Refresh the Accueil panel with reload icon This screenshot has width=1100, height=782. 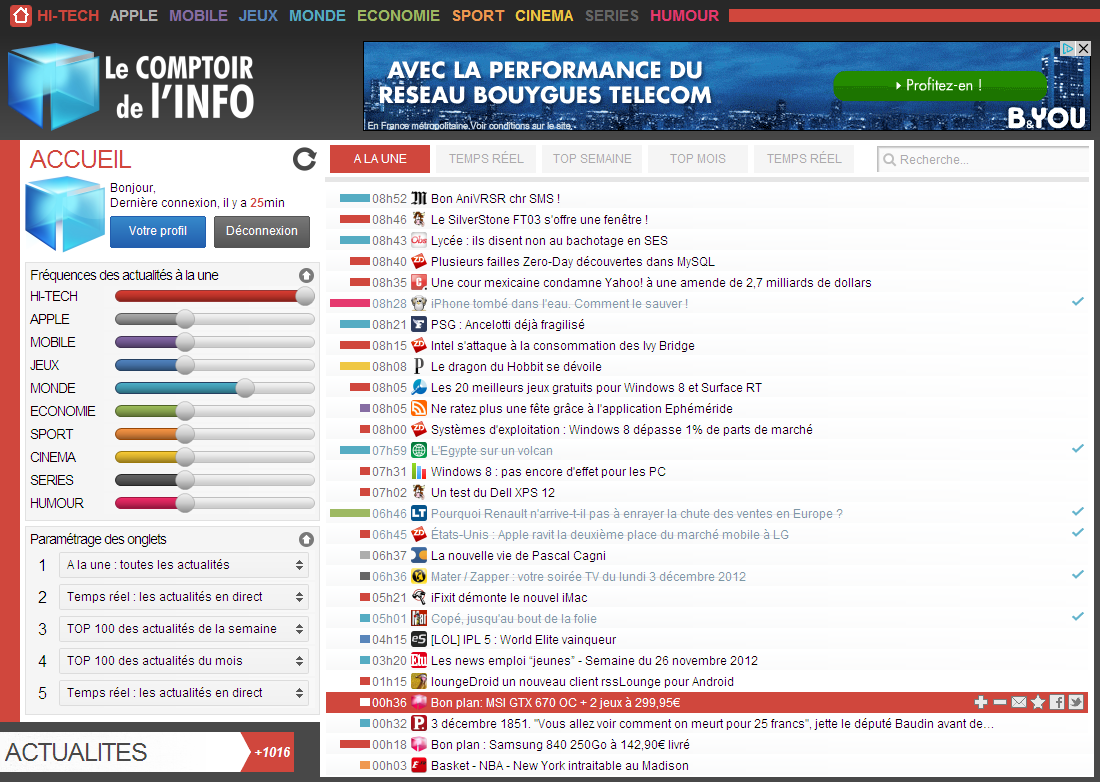[x=304, y=159]
